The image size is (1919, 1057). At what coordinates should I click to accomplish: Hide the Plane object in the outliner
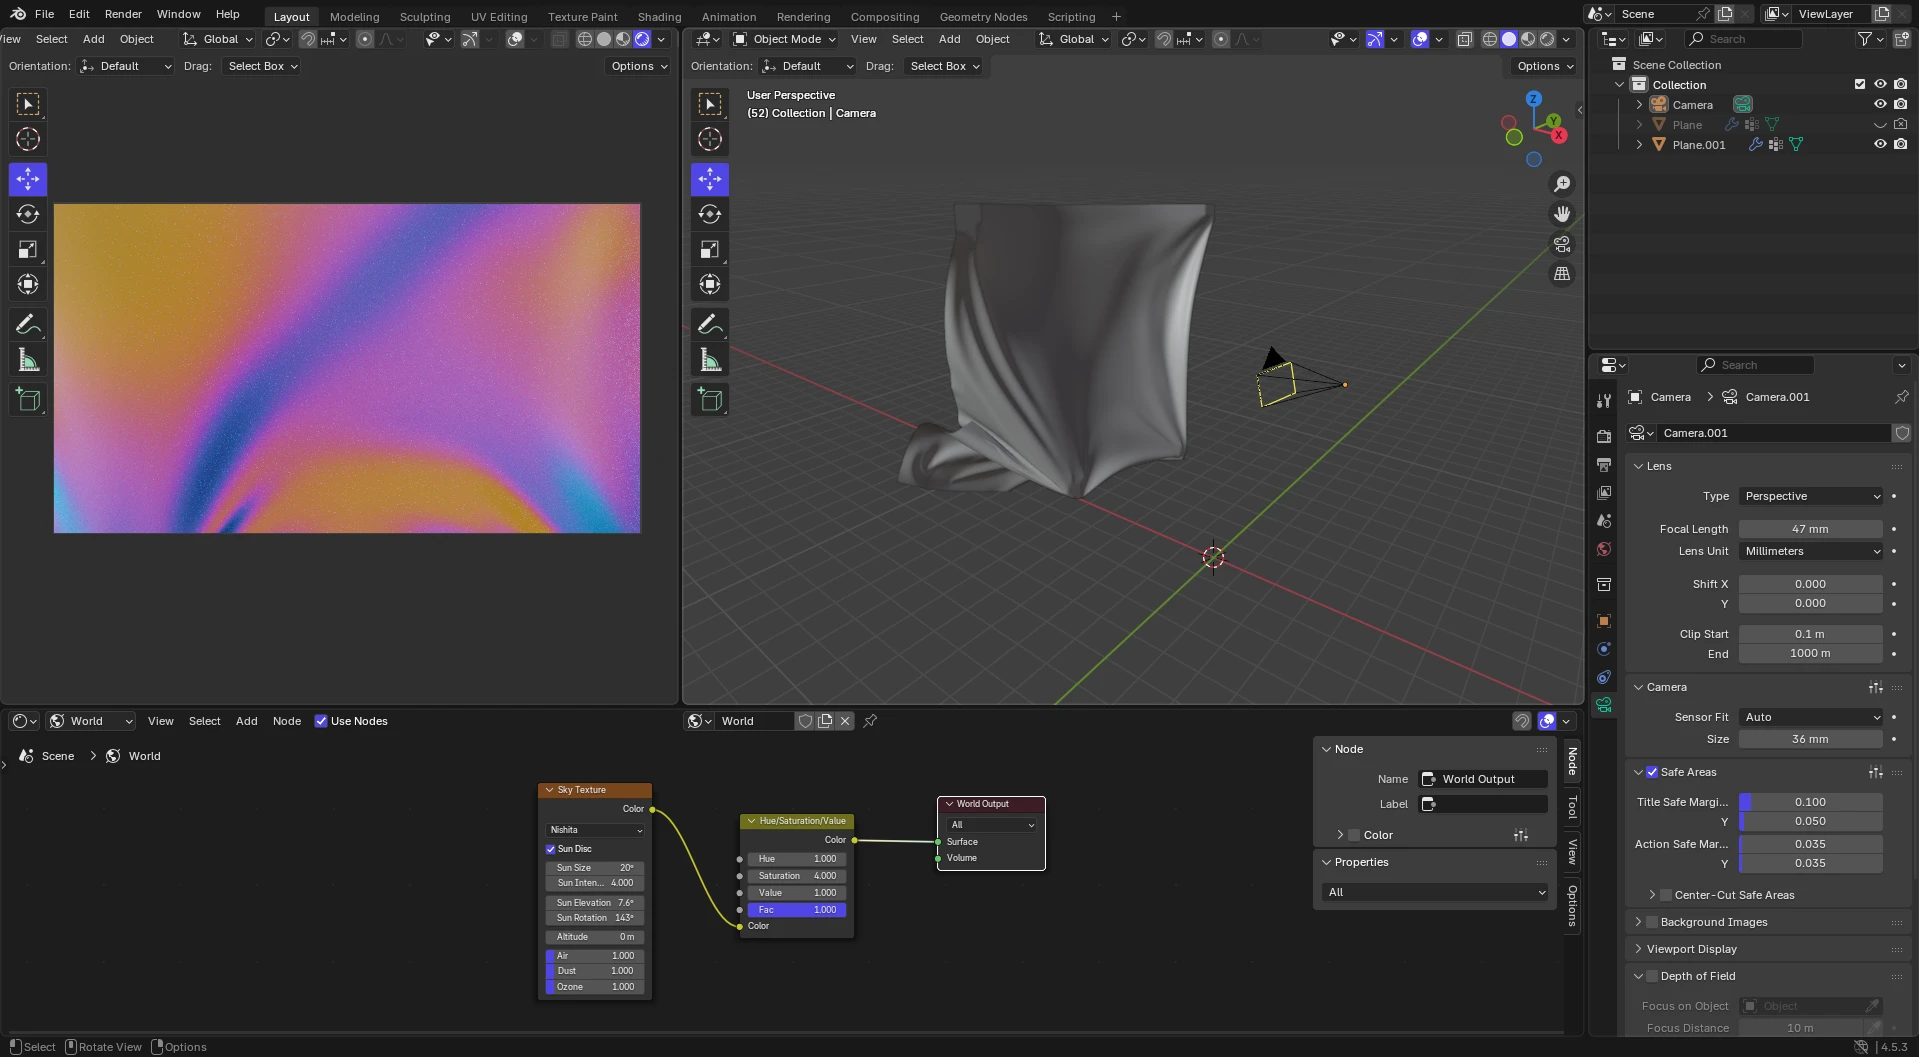coord(1880,124)
